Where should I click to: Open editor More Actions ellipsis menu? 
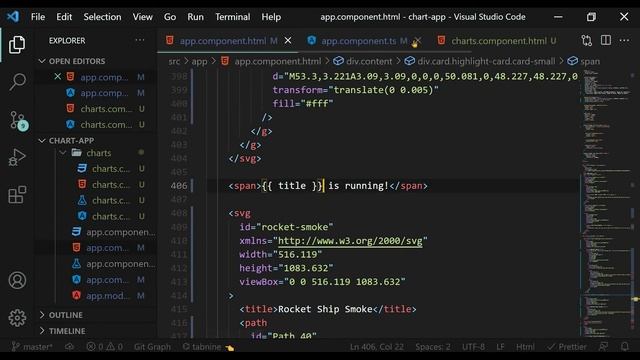624,40
